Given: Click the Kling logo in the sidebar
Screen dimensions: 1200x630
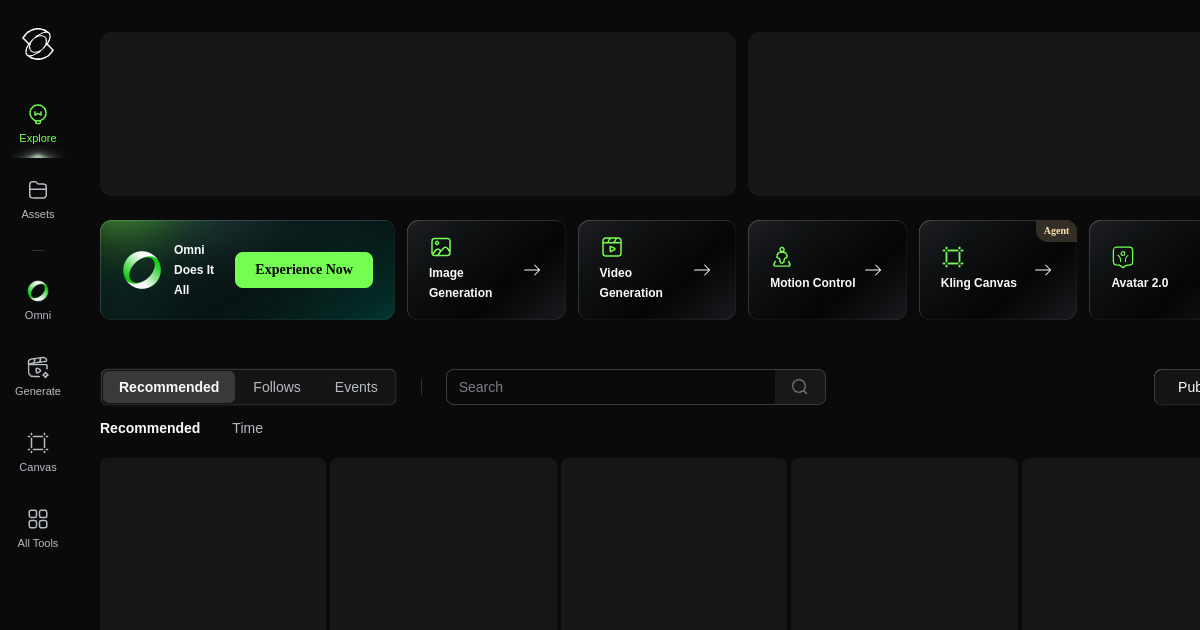Looking at the screenshot, I should click(x=38, y=44).
